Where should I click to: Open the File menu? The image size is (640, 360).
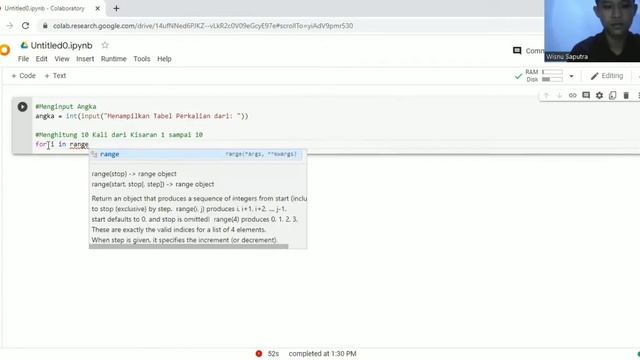pos(23,59)
